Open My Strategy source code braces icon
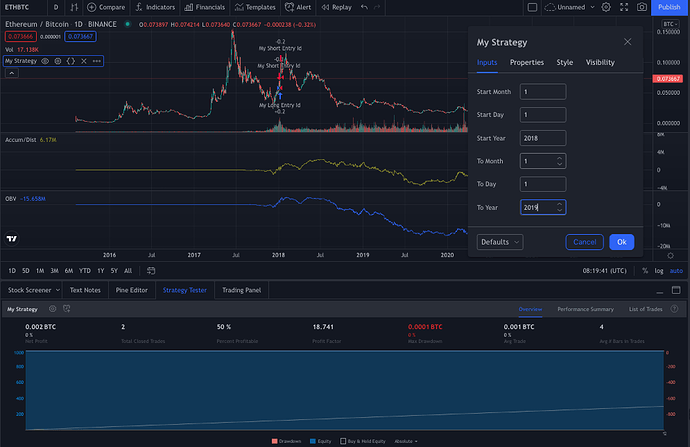 [x=70, y=61]
